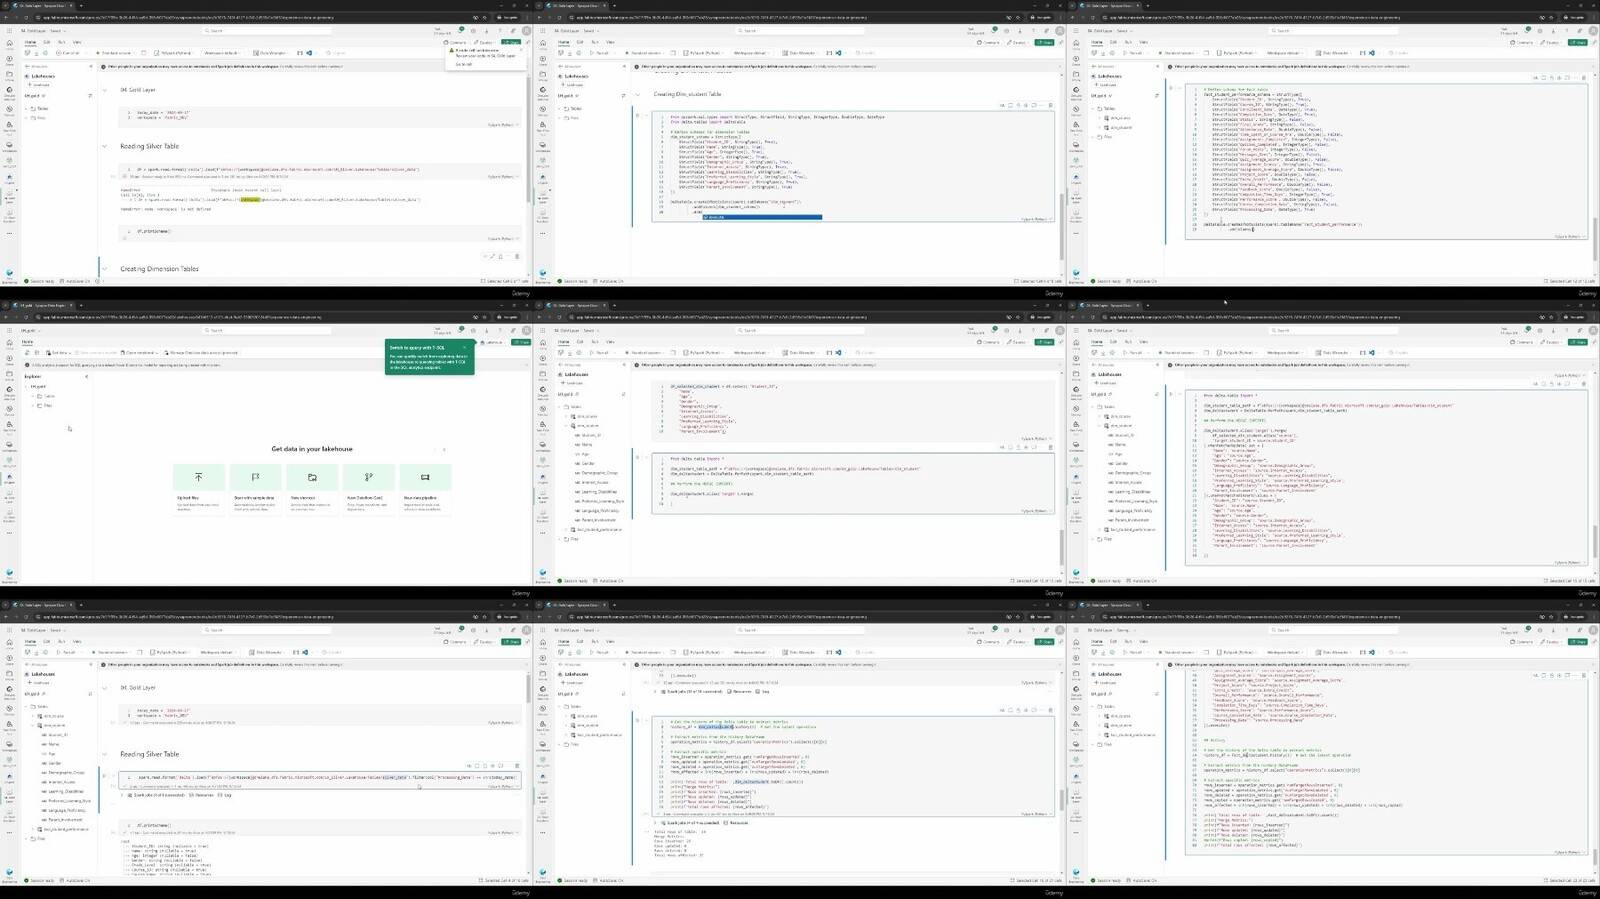The image size is (1600, 899).
Task: Reload the browser page in first frame
Action: pos(27,17)
